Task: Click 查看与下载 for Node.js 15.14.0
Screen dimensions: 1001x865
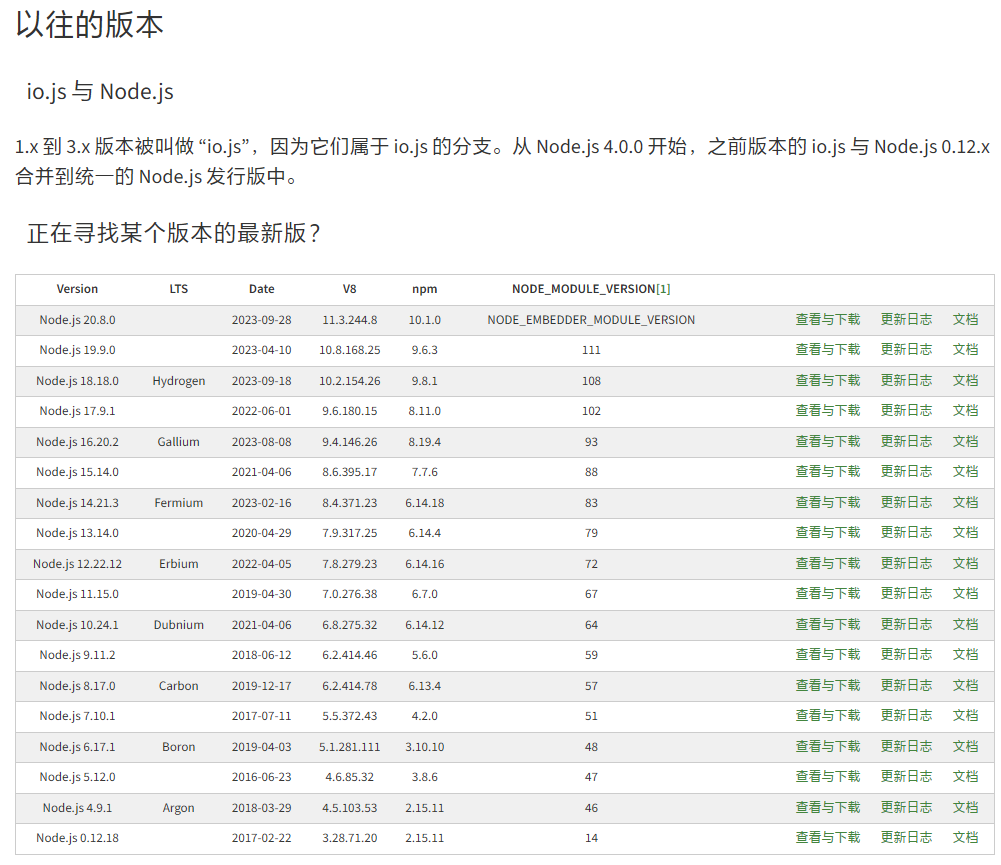Action: (827, 471)
